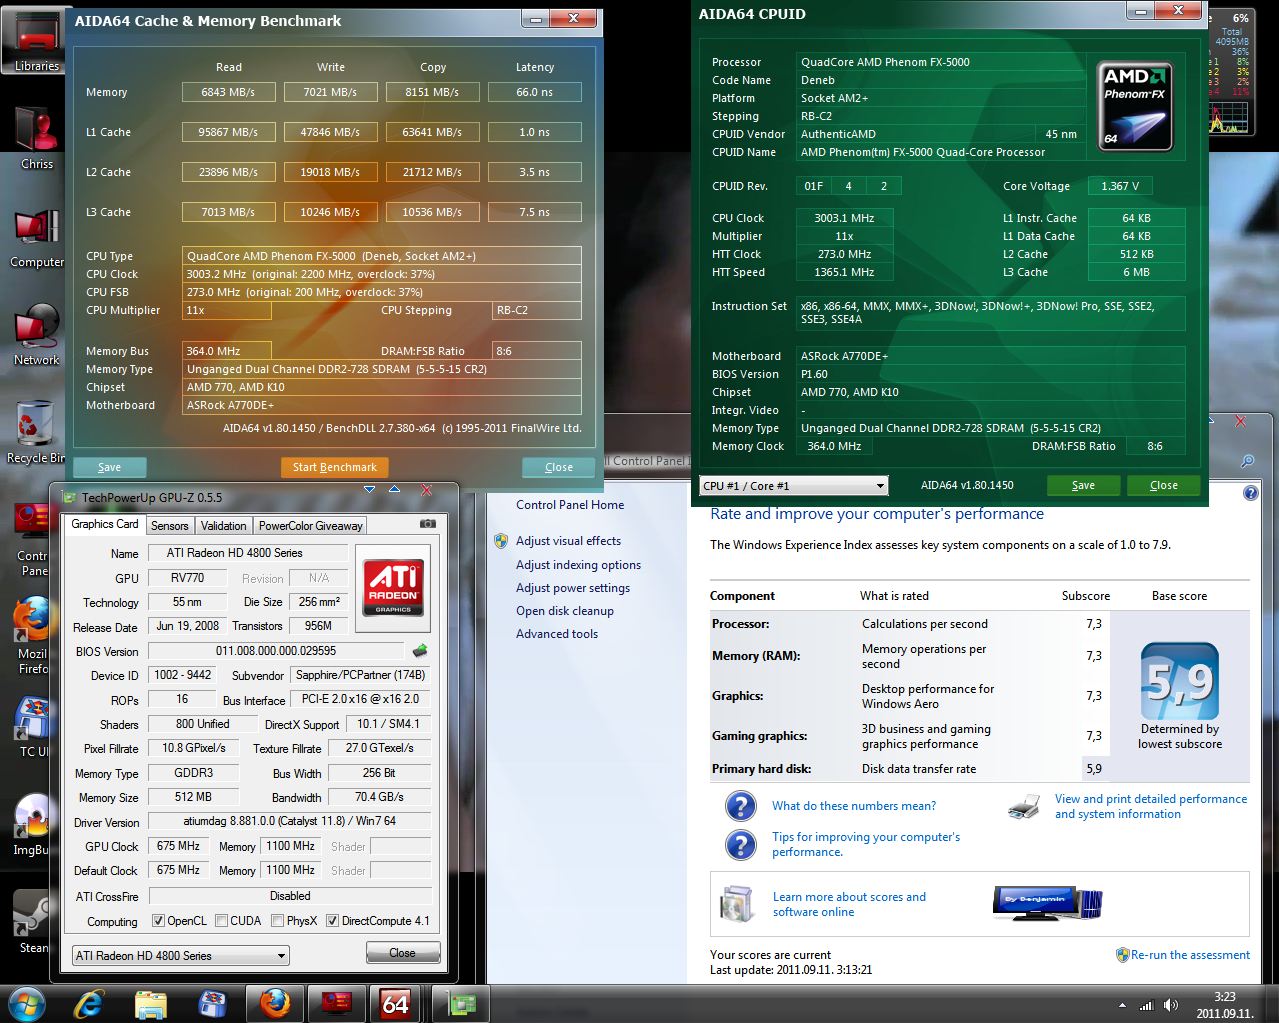Click Open disk cleanup link
The width and height of the screenshot is (1279, 1023).
[x=565, y=611]
